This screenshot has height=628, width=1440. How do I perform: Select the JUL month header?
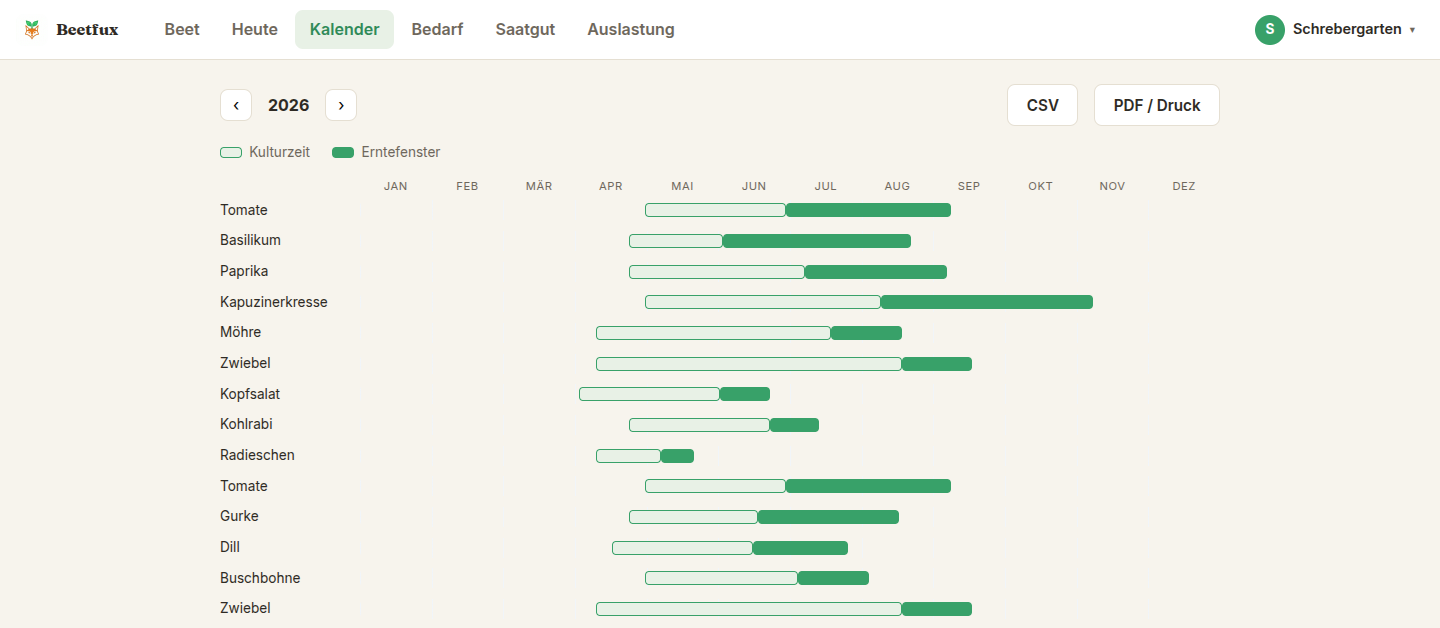coord(826,186)
